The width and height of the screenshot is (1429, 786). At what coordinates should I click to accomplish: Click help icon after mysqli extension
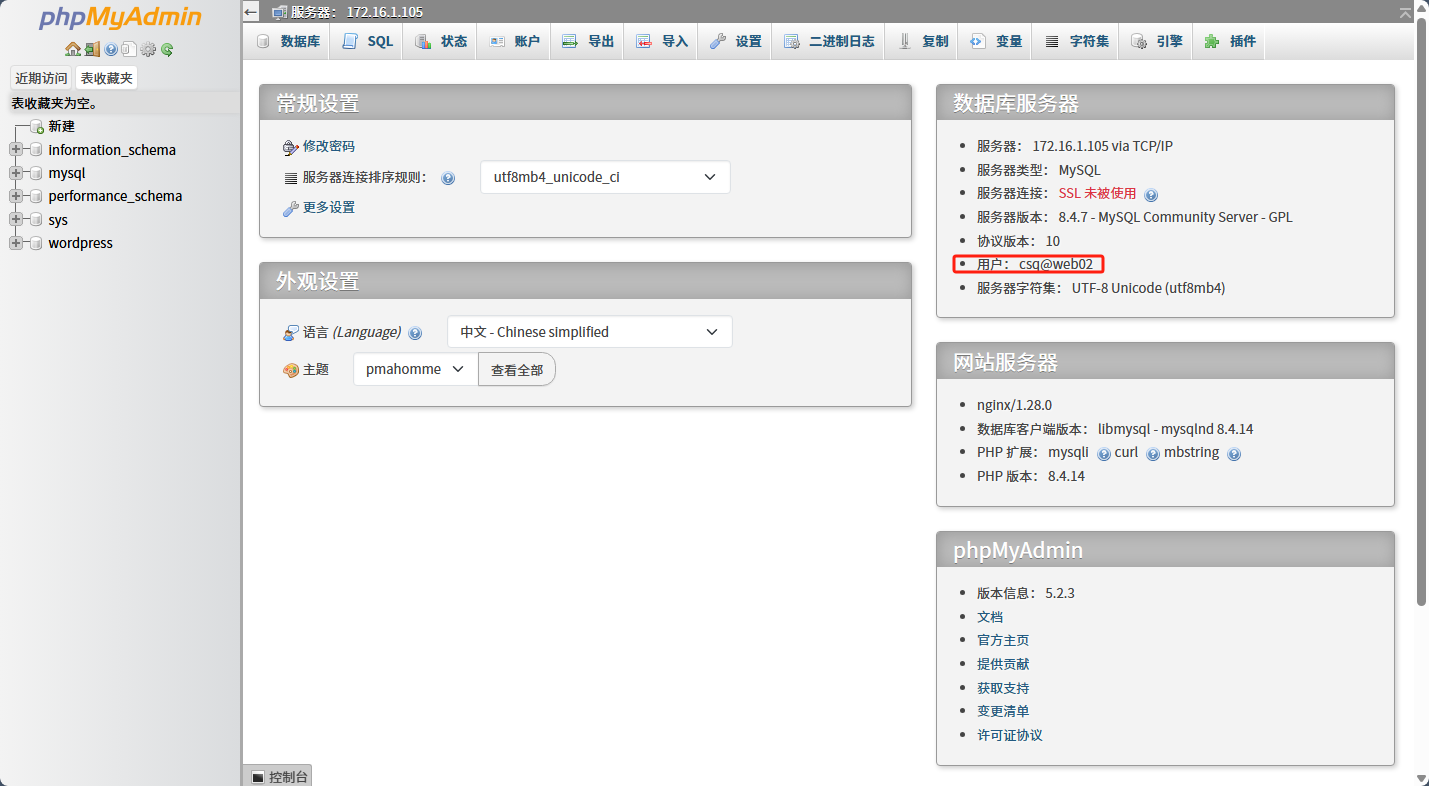(x=1104, y=454)
